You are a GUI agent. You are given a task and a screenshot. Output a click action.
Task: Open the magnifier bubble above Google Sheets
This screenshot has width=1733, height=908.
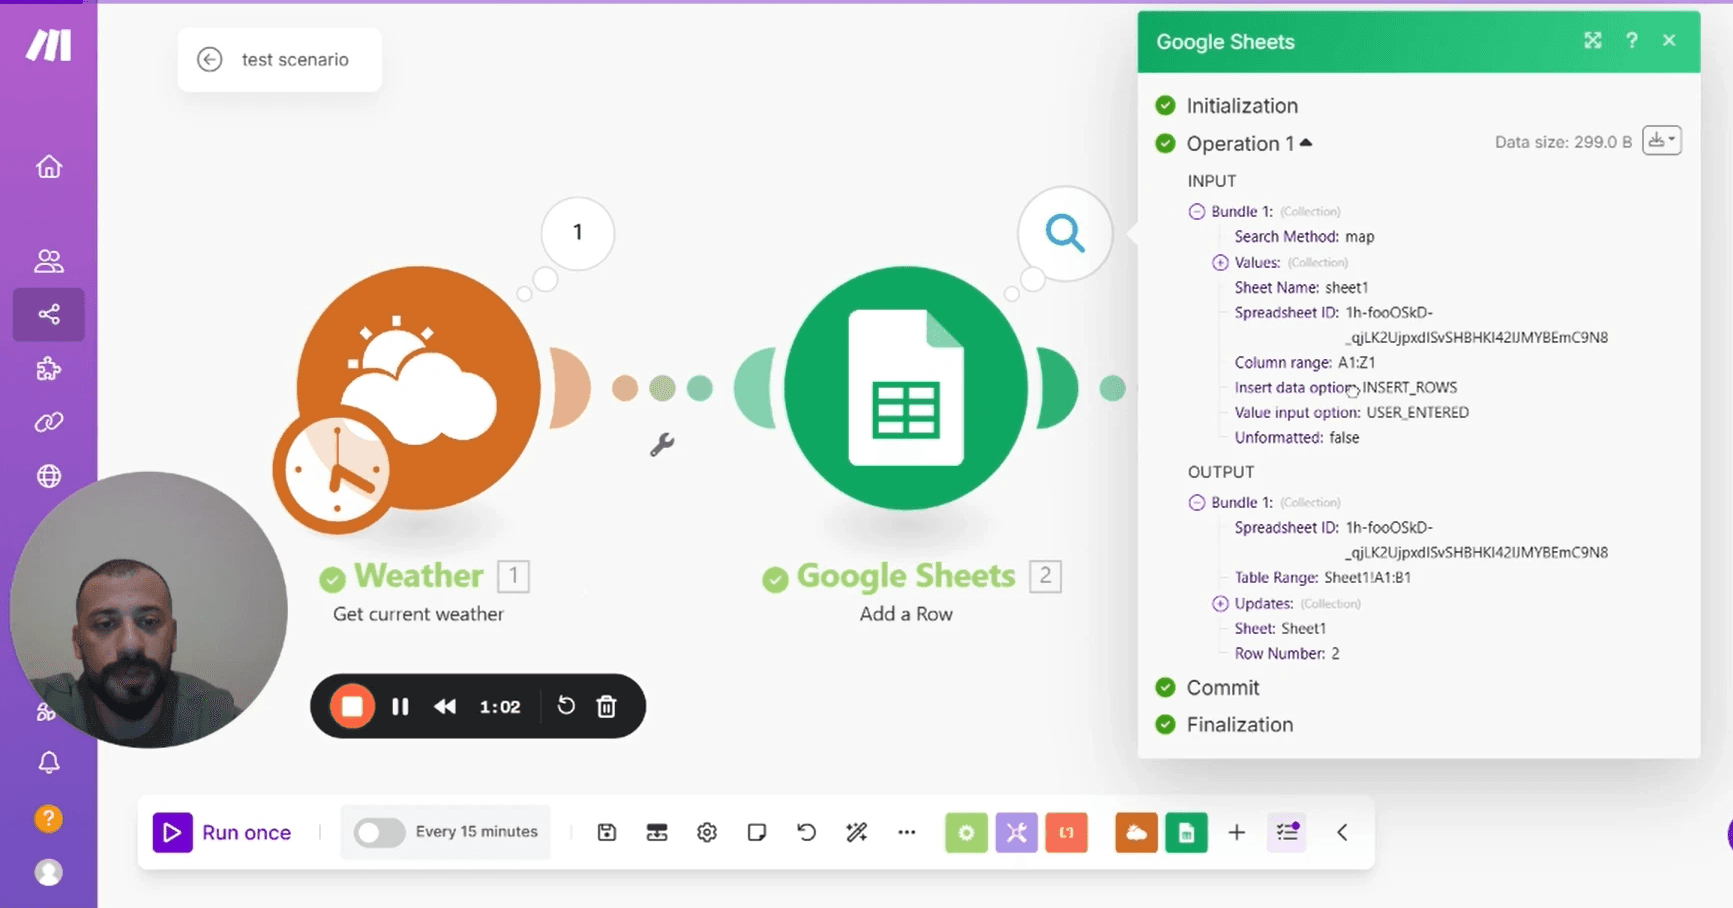pos(1065,234)
